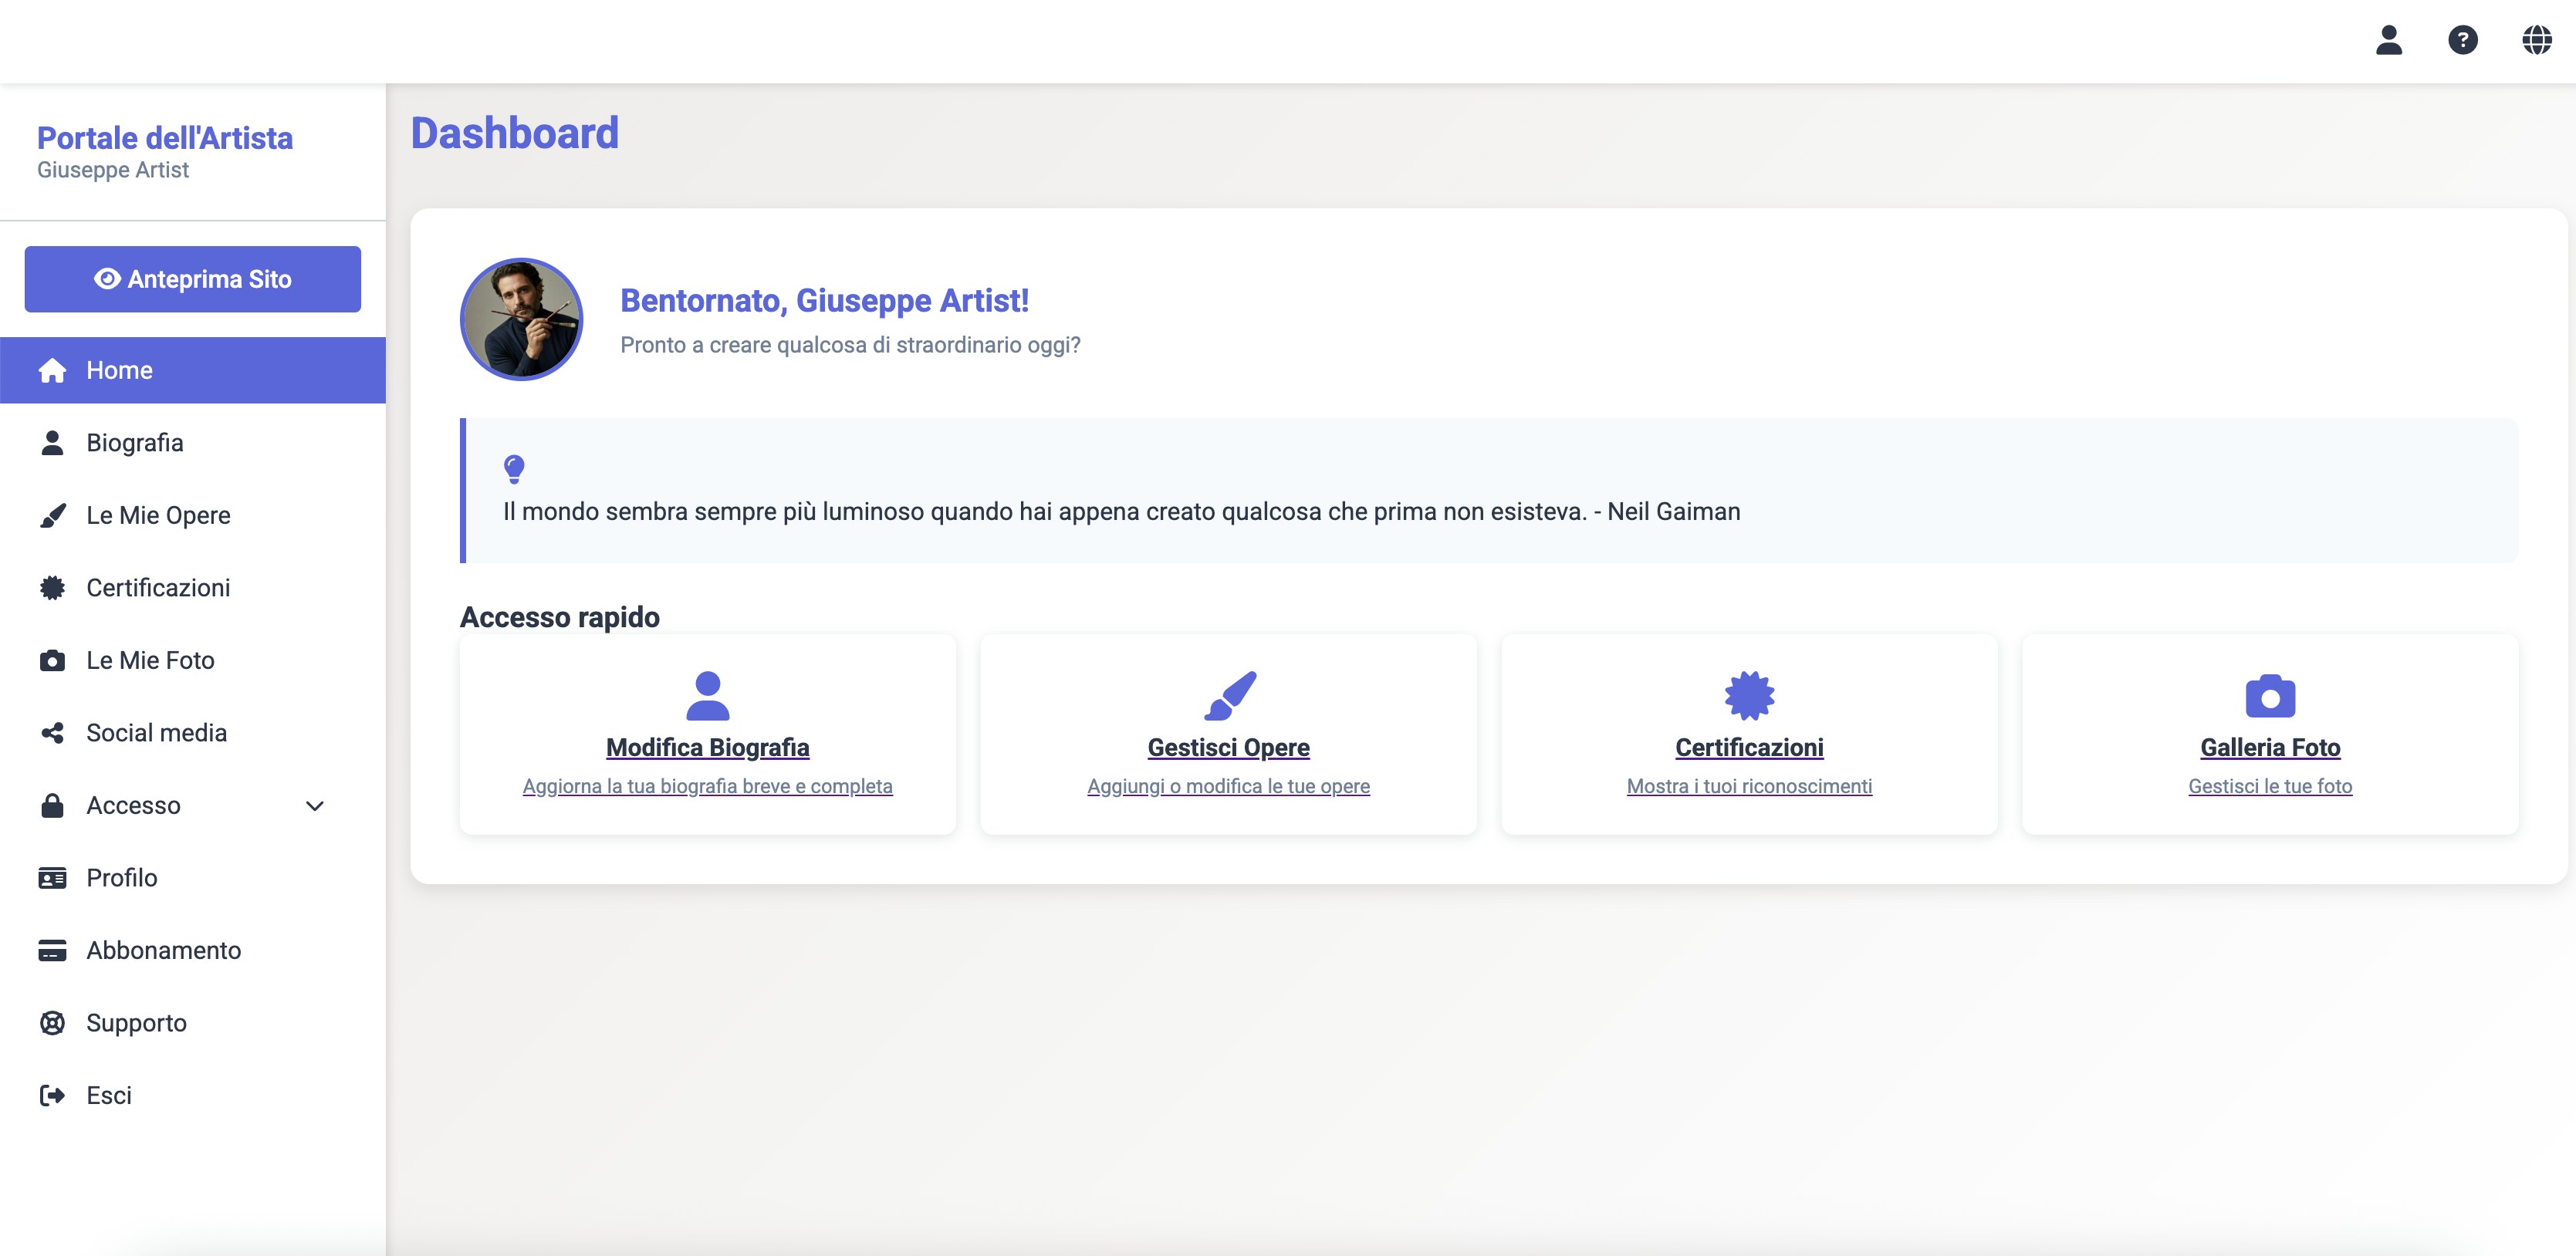Open the language globe icon
The width and height of the screenshot is (2576, 1256).
coord(2537,40)
